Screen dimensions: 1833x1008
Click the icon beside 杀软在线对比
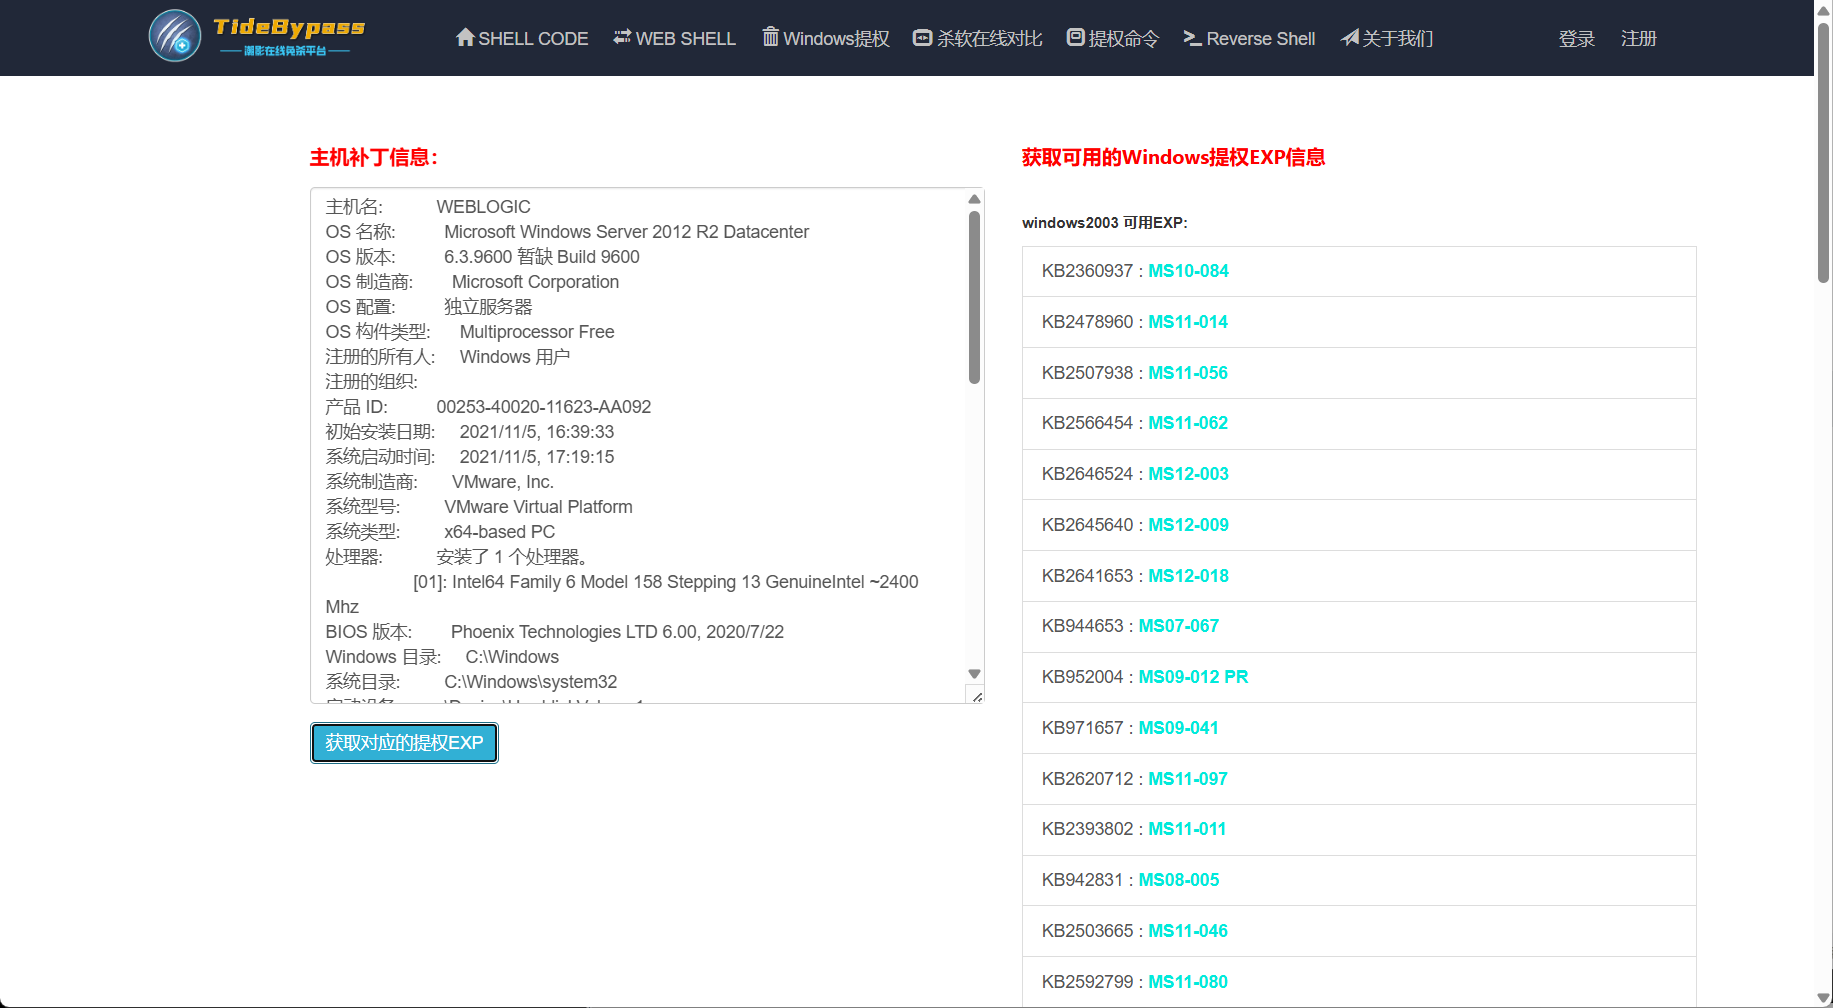[x=923, y=38]
